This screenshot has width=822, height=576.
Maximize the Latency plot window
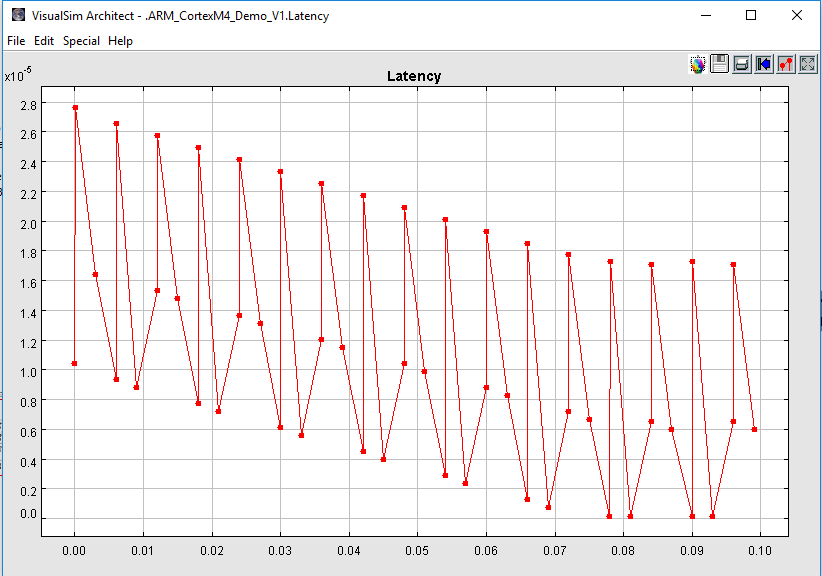point(751,16)
